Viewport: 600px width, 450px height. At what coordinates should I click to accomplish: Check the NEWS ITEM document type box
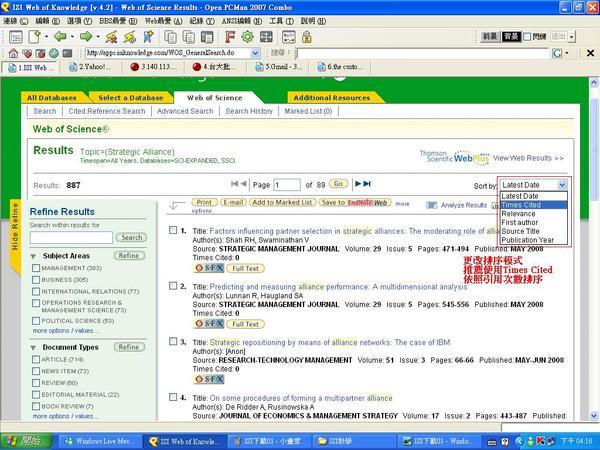[36, 371]
